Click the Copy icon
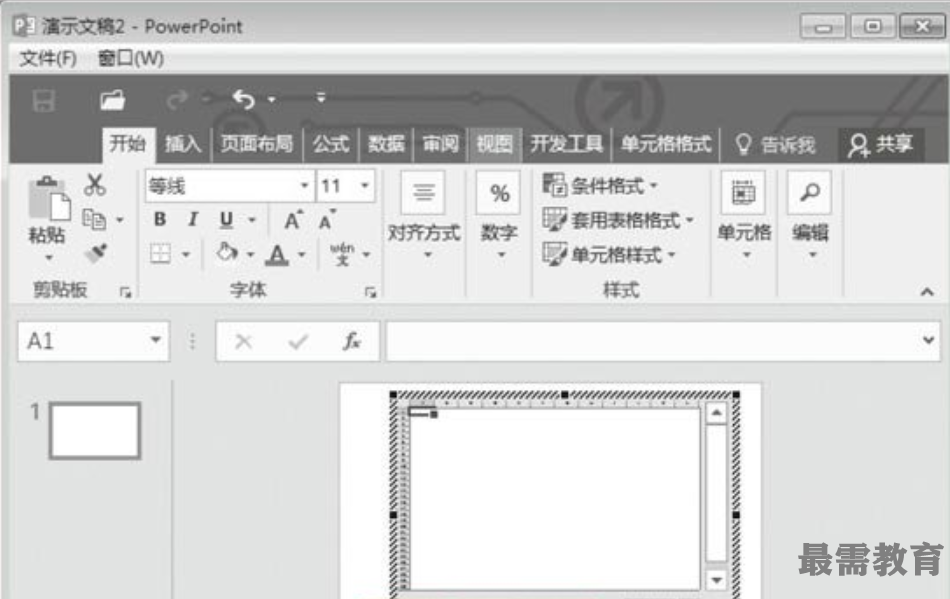Image resolution: width=950 pixels, height=599 pixels. pos(94,219)
